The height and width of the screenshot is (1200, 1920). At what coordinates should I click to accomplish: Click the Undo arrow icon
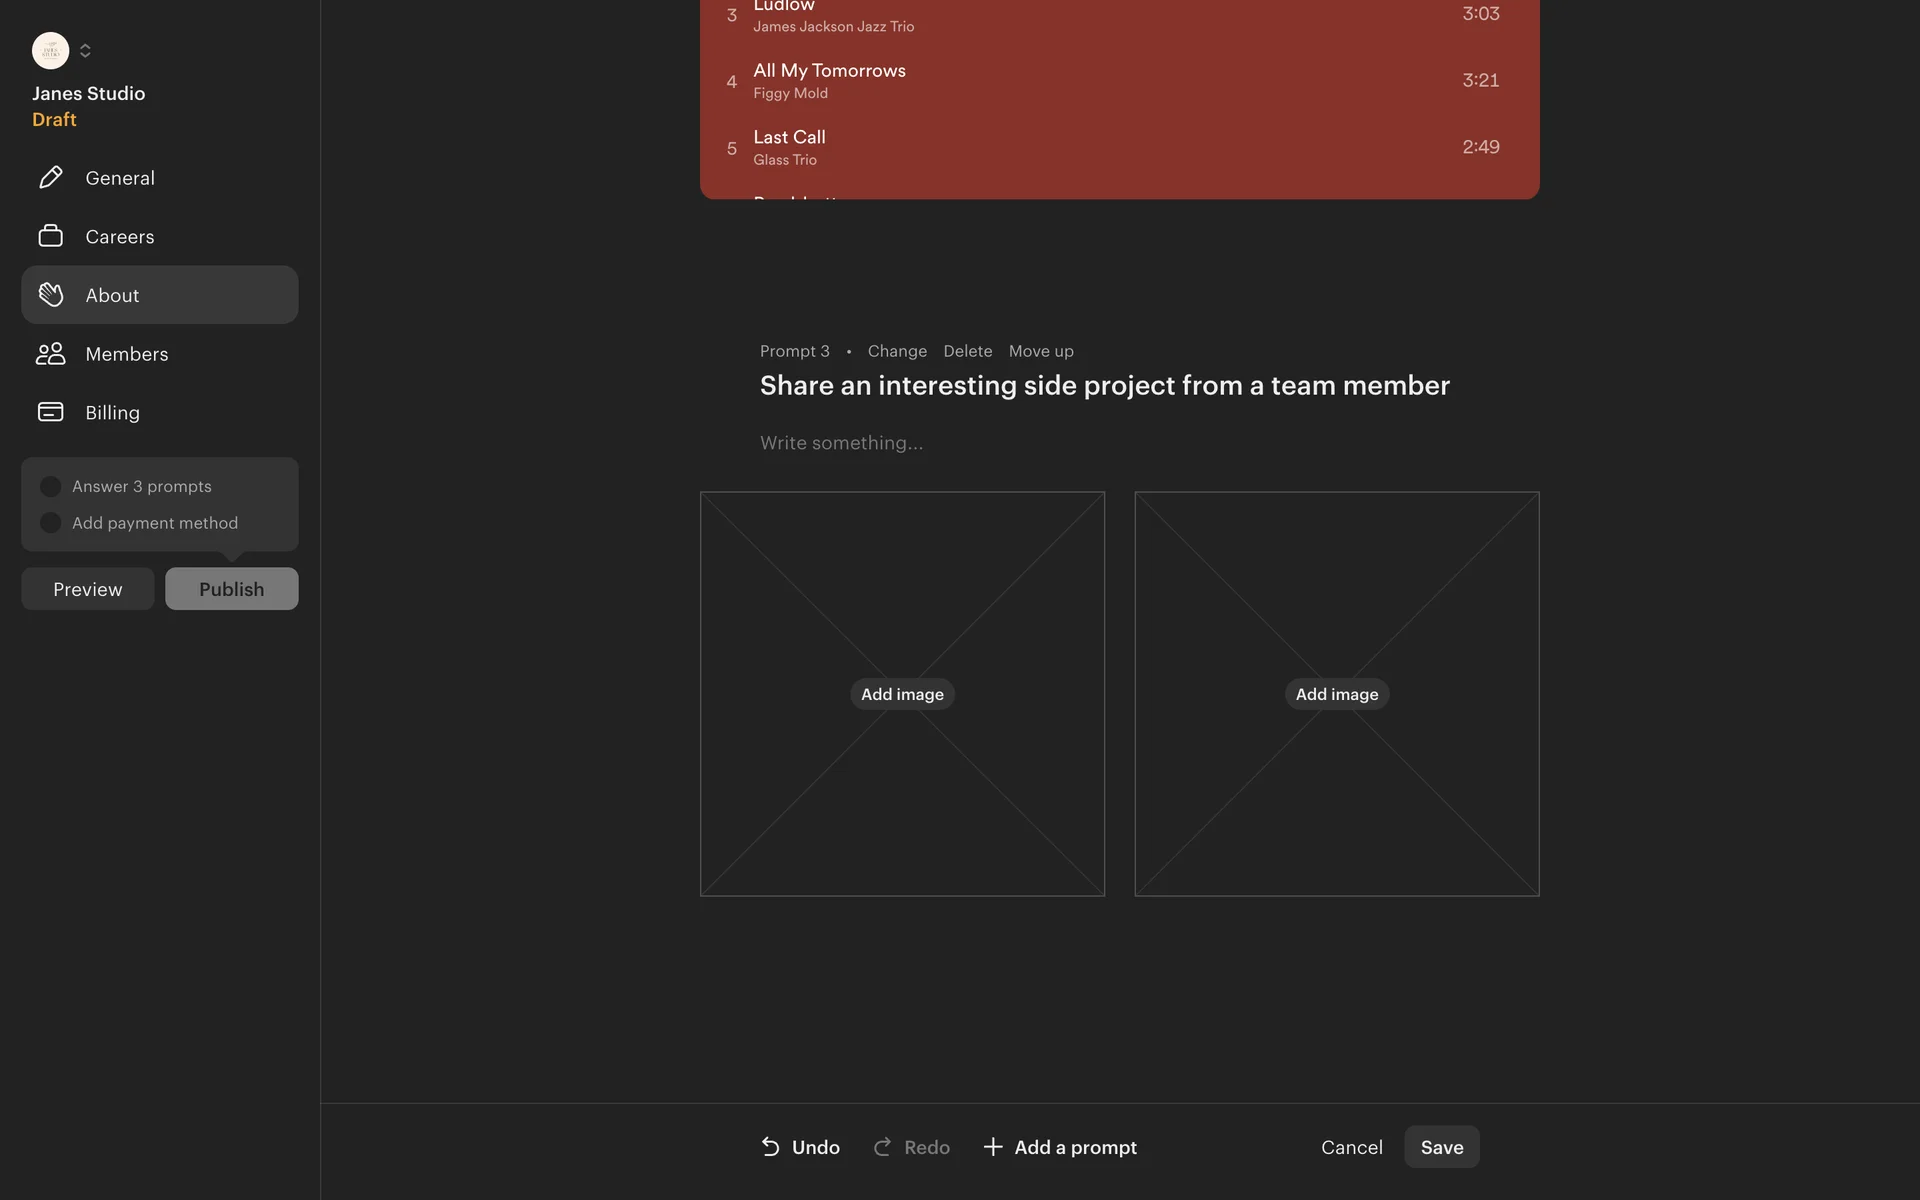click(770, 1147)
